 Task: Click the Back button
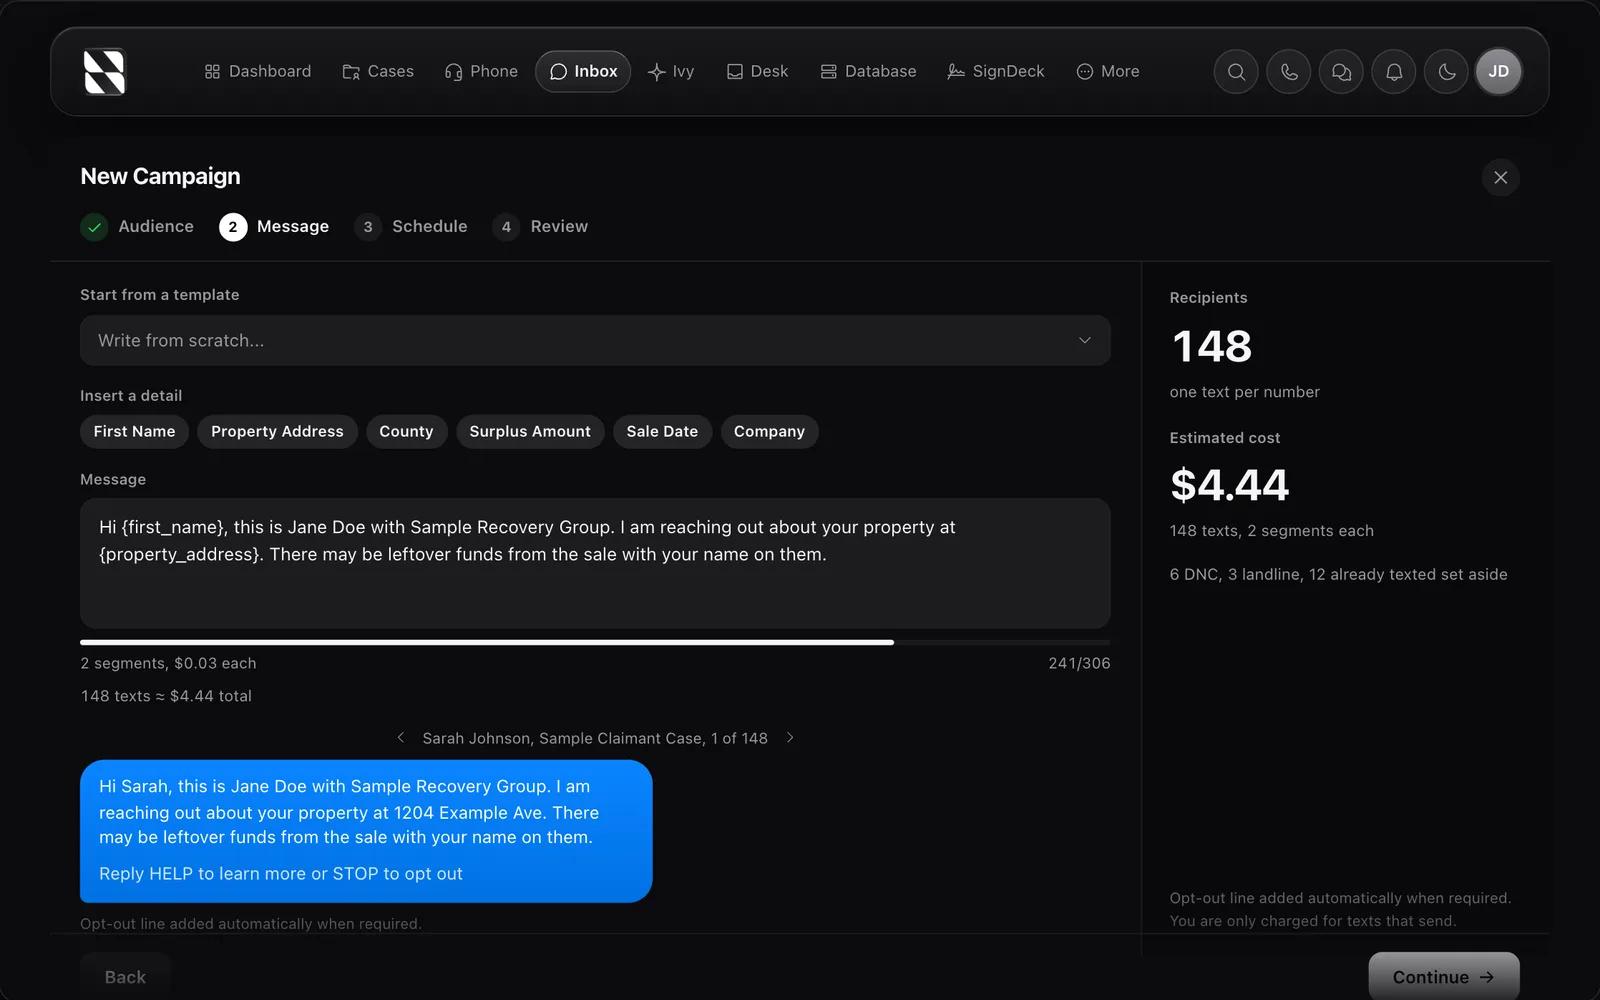[125, 977]
